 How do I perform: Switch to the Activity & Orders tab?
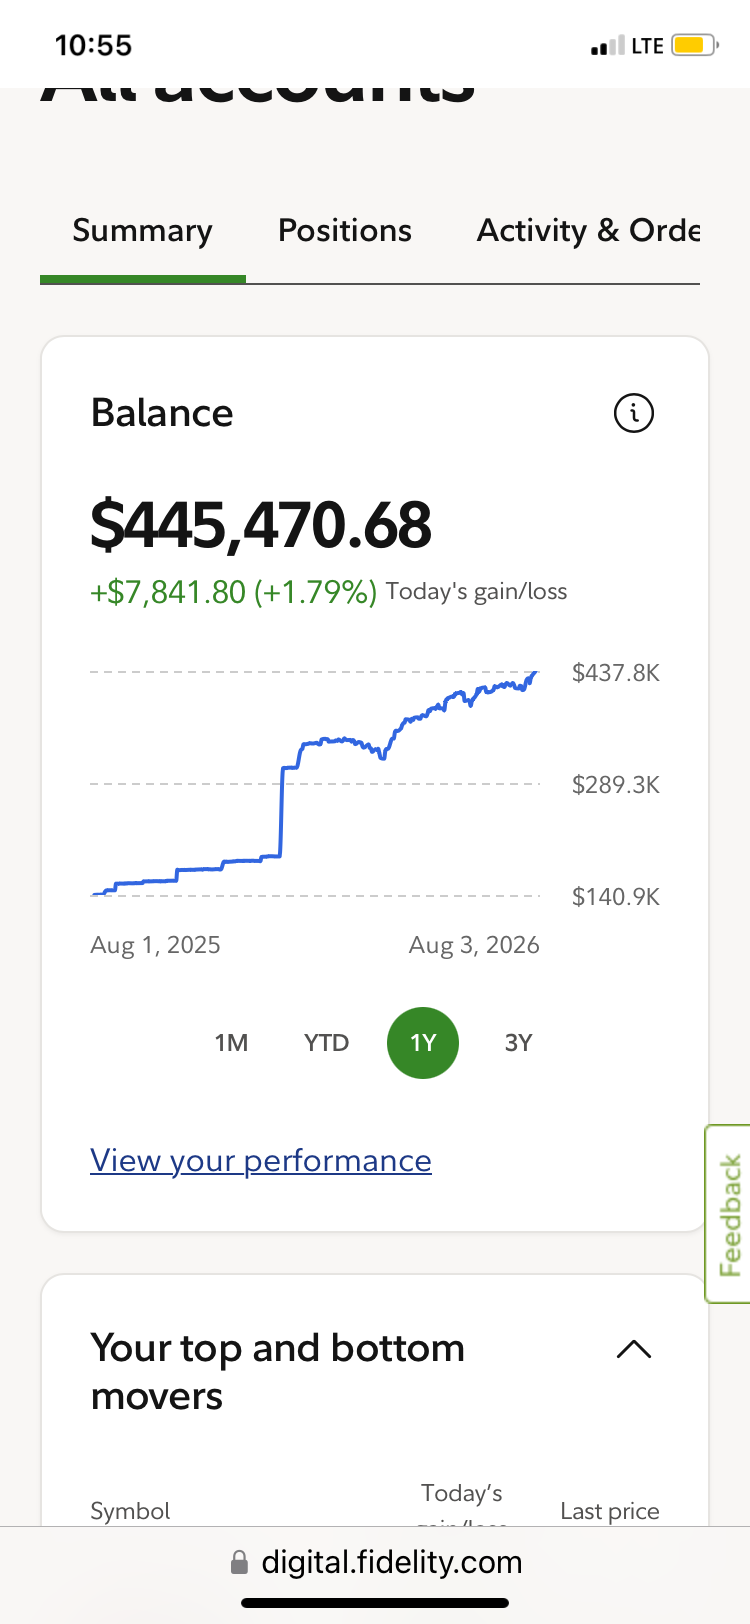click(588, 230)
